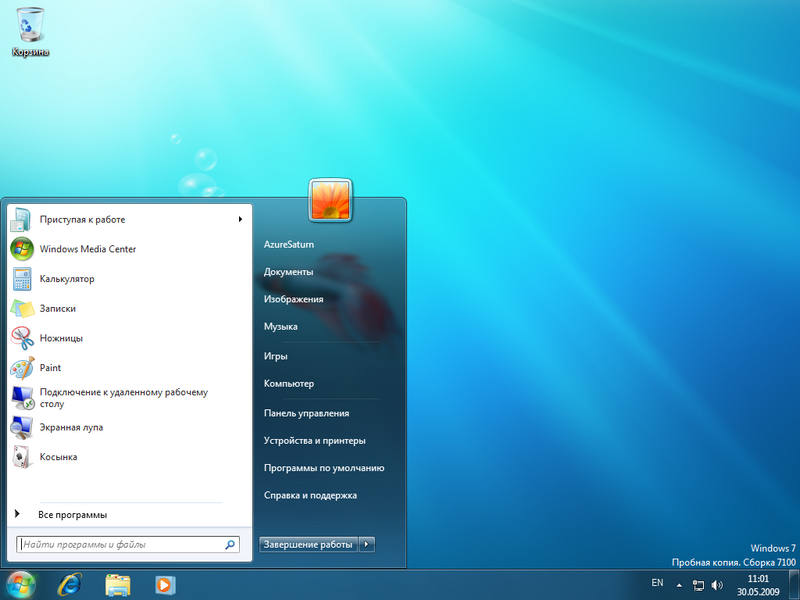Click the Завершение работы shut down button

click(x=308, y=544)
